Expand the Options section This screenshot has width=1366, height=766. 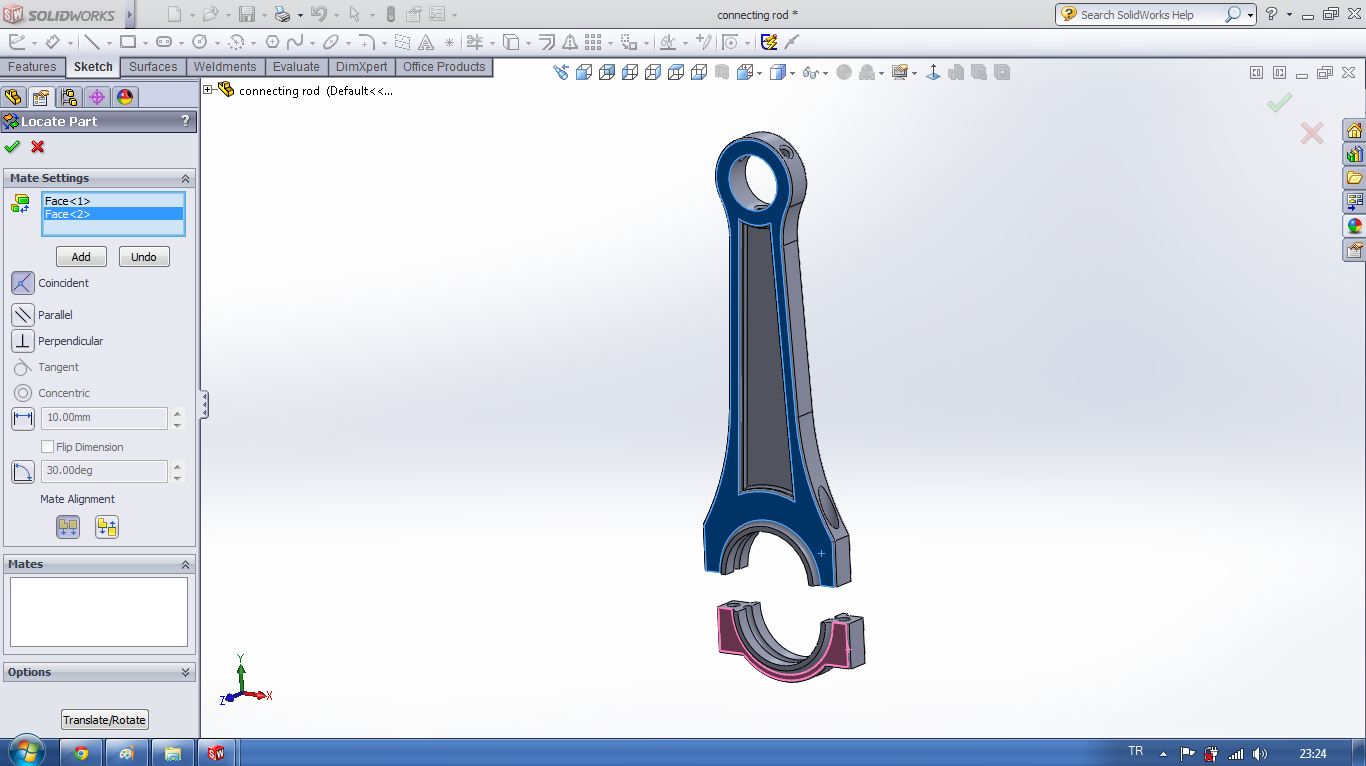click(185, 672)
